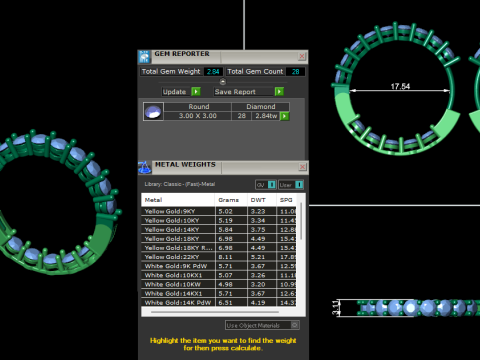Click the Total Gem Weight value 2.84
Image resolution: width=480 pixels, height=360 pixels.
tap(213, 72)
